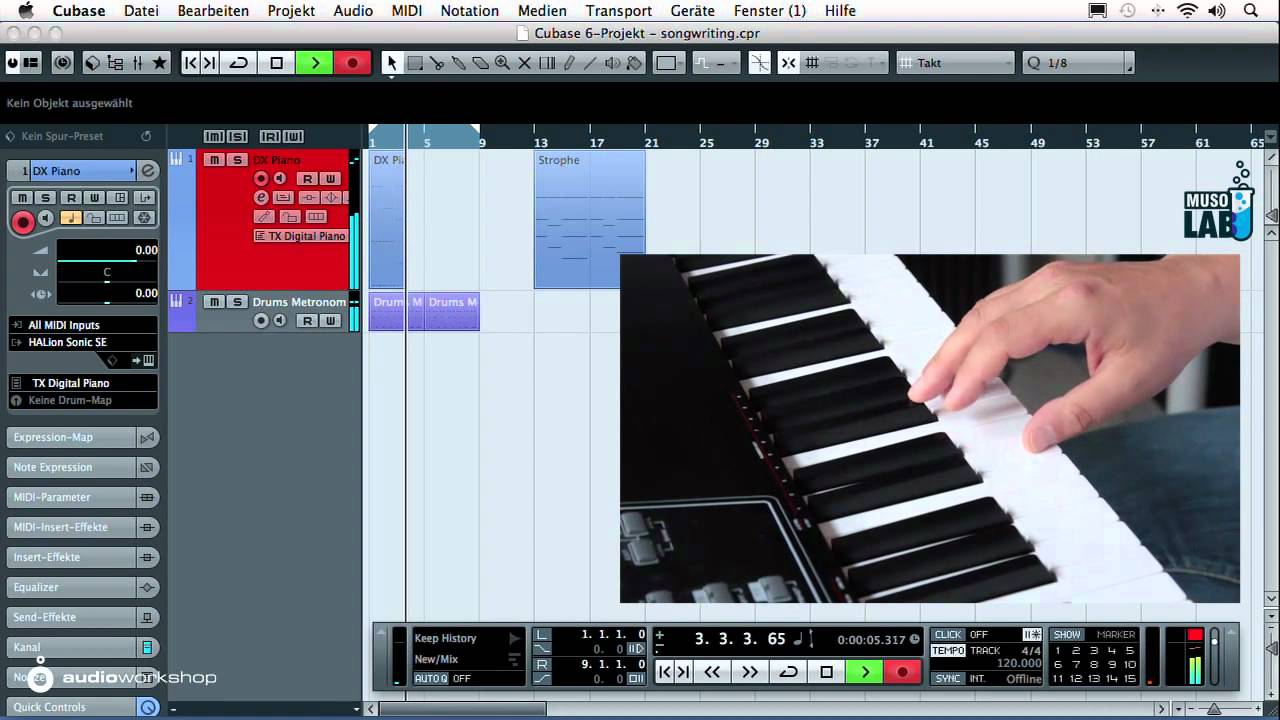Screen dimensions: 1280x720
Task: Open the Takt grid type dropdown
Action: tap(956, 63)
